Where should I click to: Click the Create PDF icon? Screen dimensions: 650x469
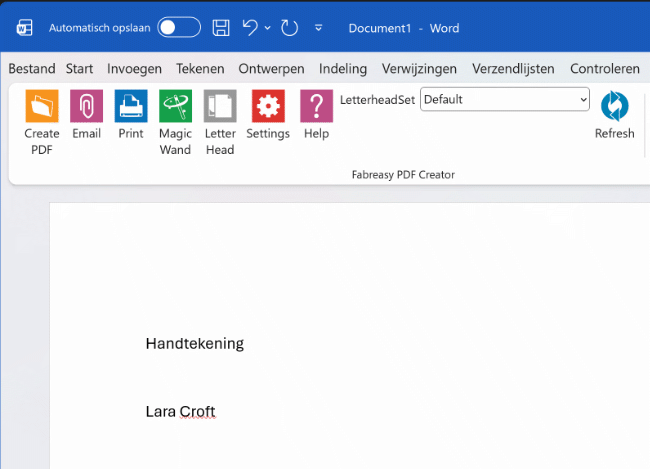pyautogui.click(x=42, y=106)
